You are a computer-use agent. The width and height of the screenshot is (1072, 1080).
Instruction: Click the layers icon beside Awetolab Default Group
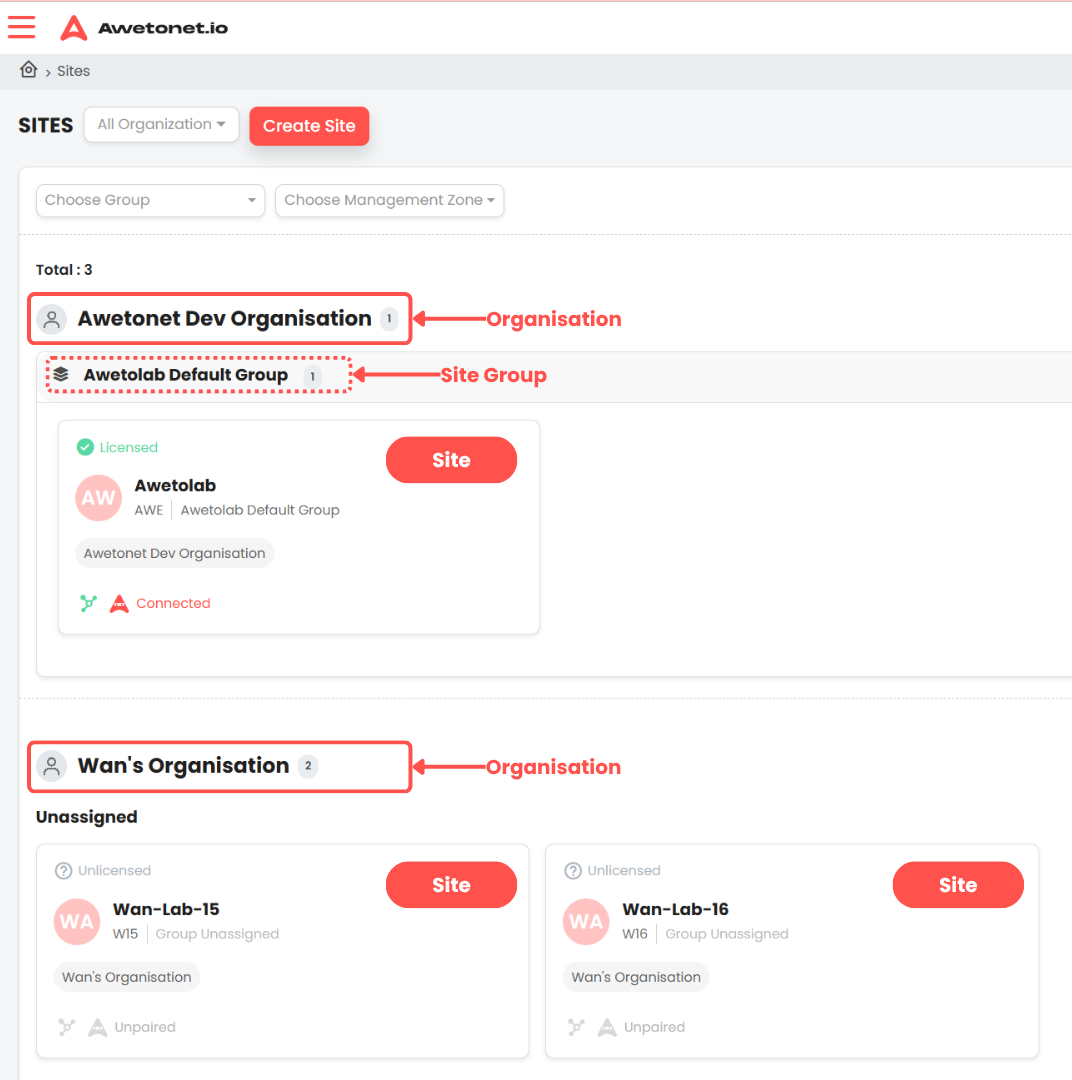click(61, 374)
